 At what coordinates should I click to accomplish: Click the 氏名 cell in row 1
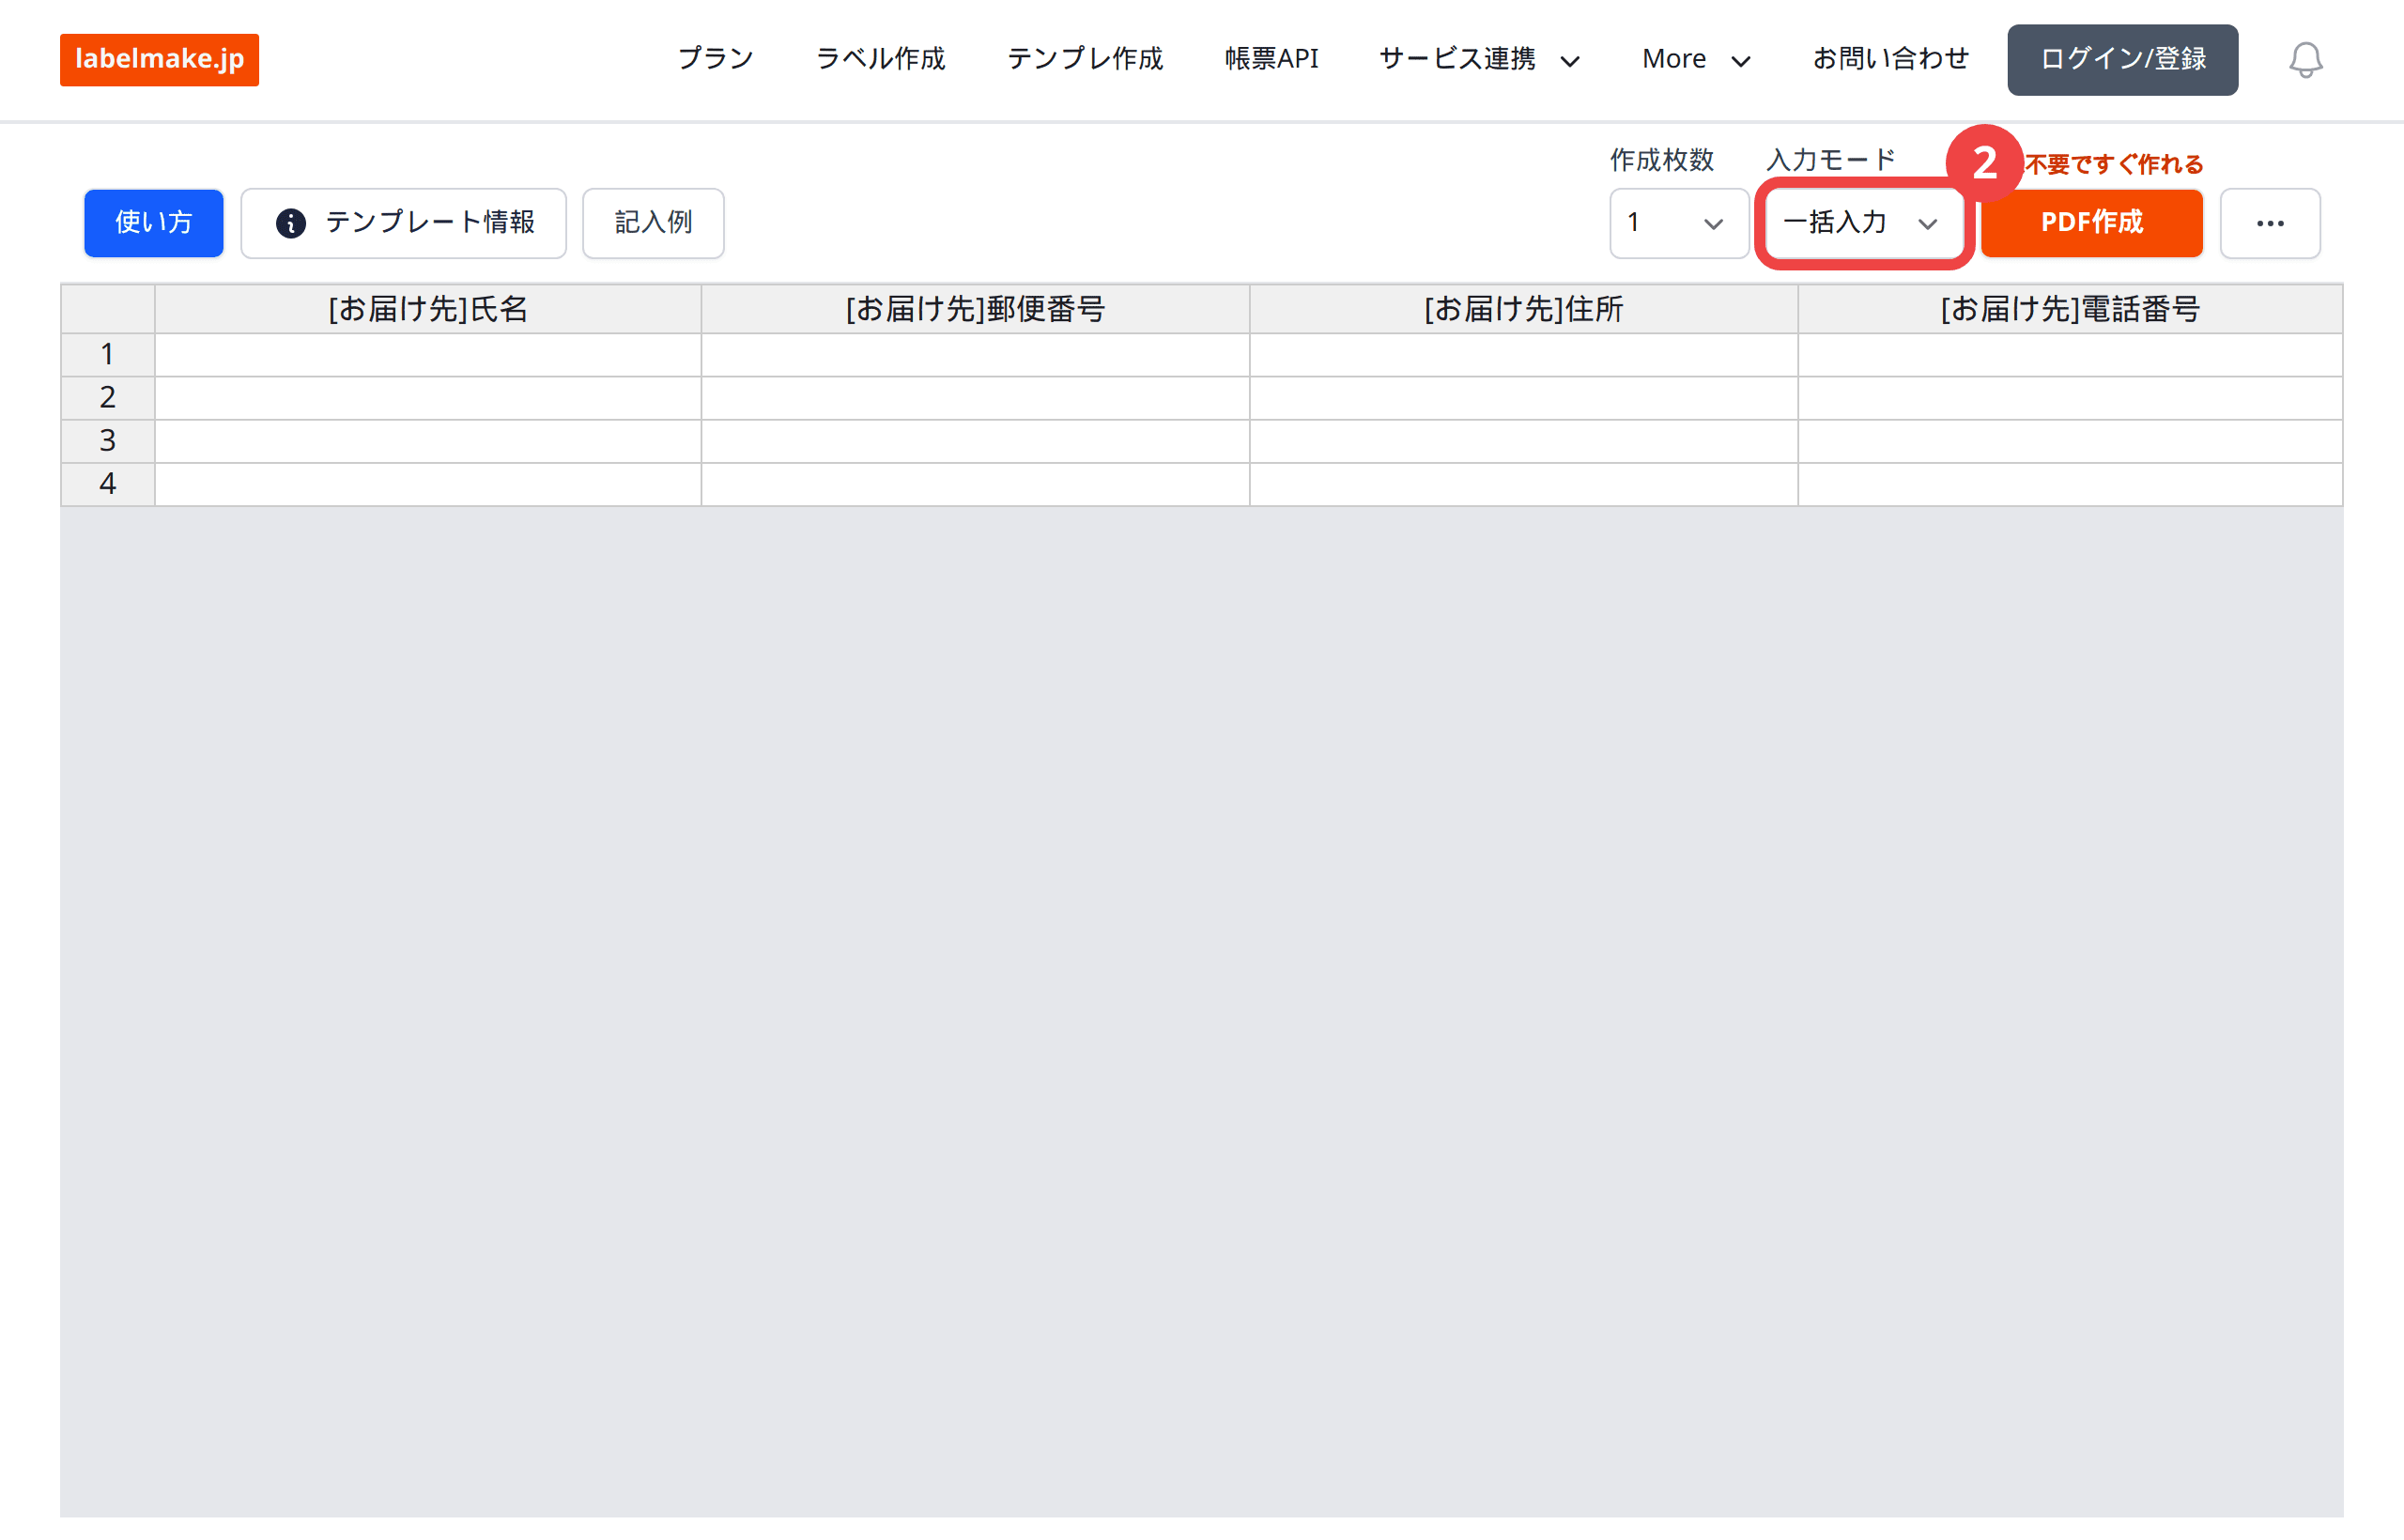point(428,355)
